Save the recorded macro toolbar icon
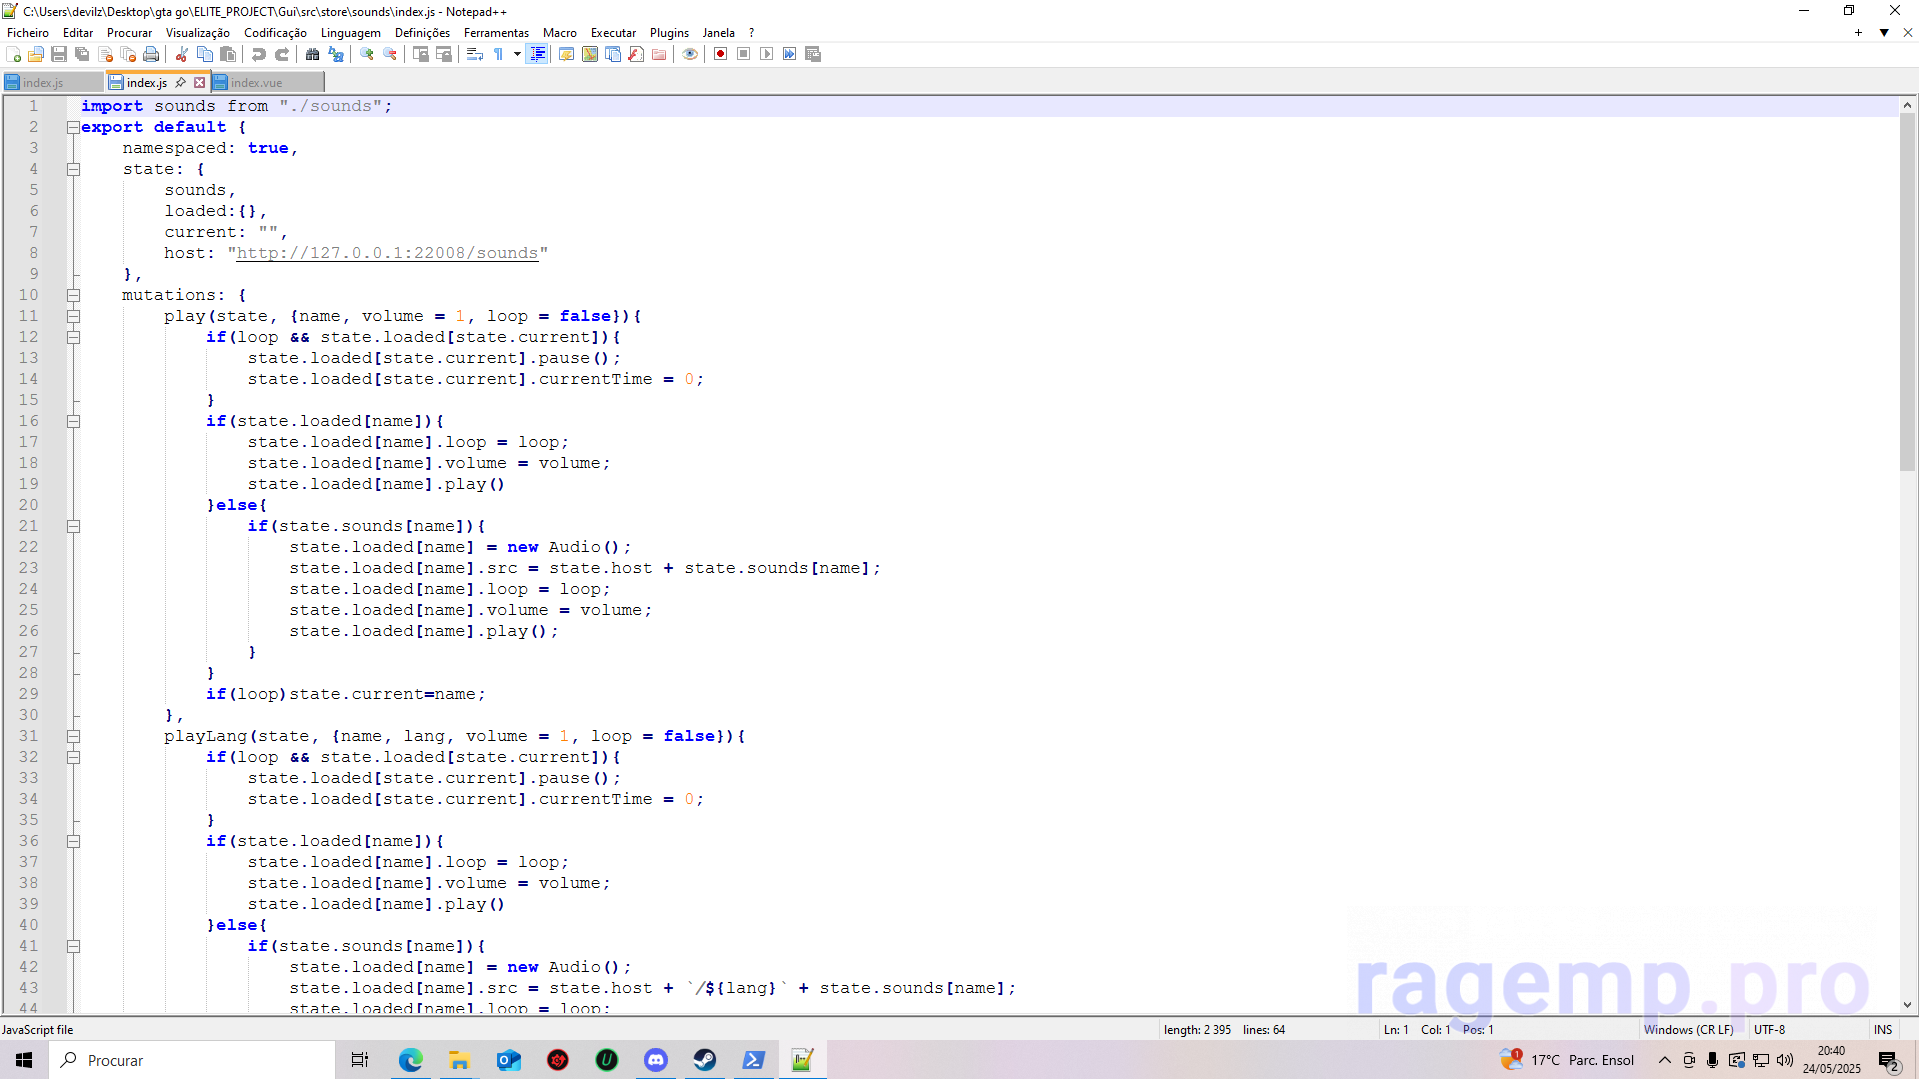 coord(813,54)
